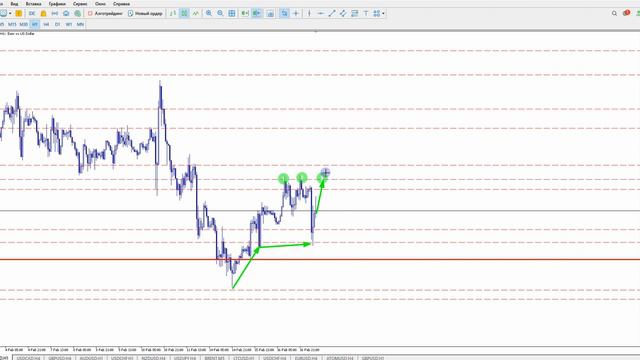Switch chart to Line Chart type

[196, 13]
